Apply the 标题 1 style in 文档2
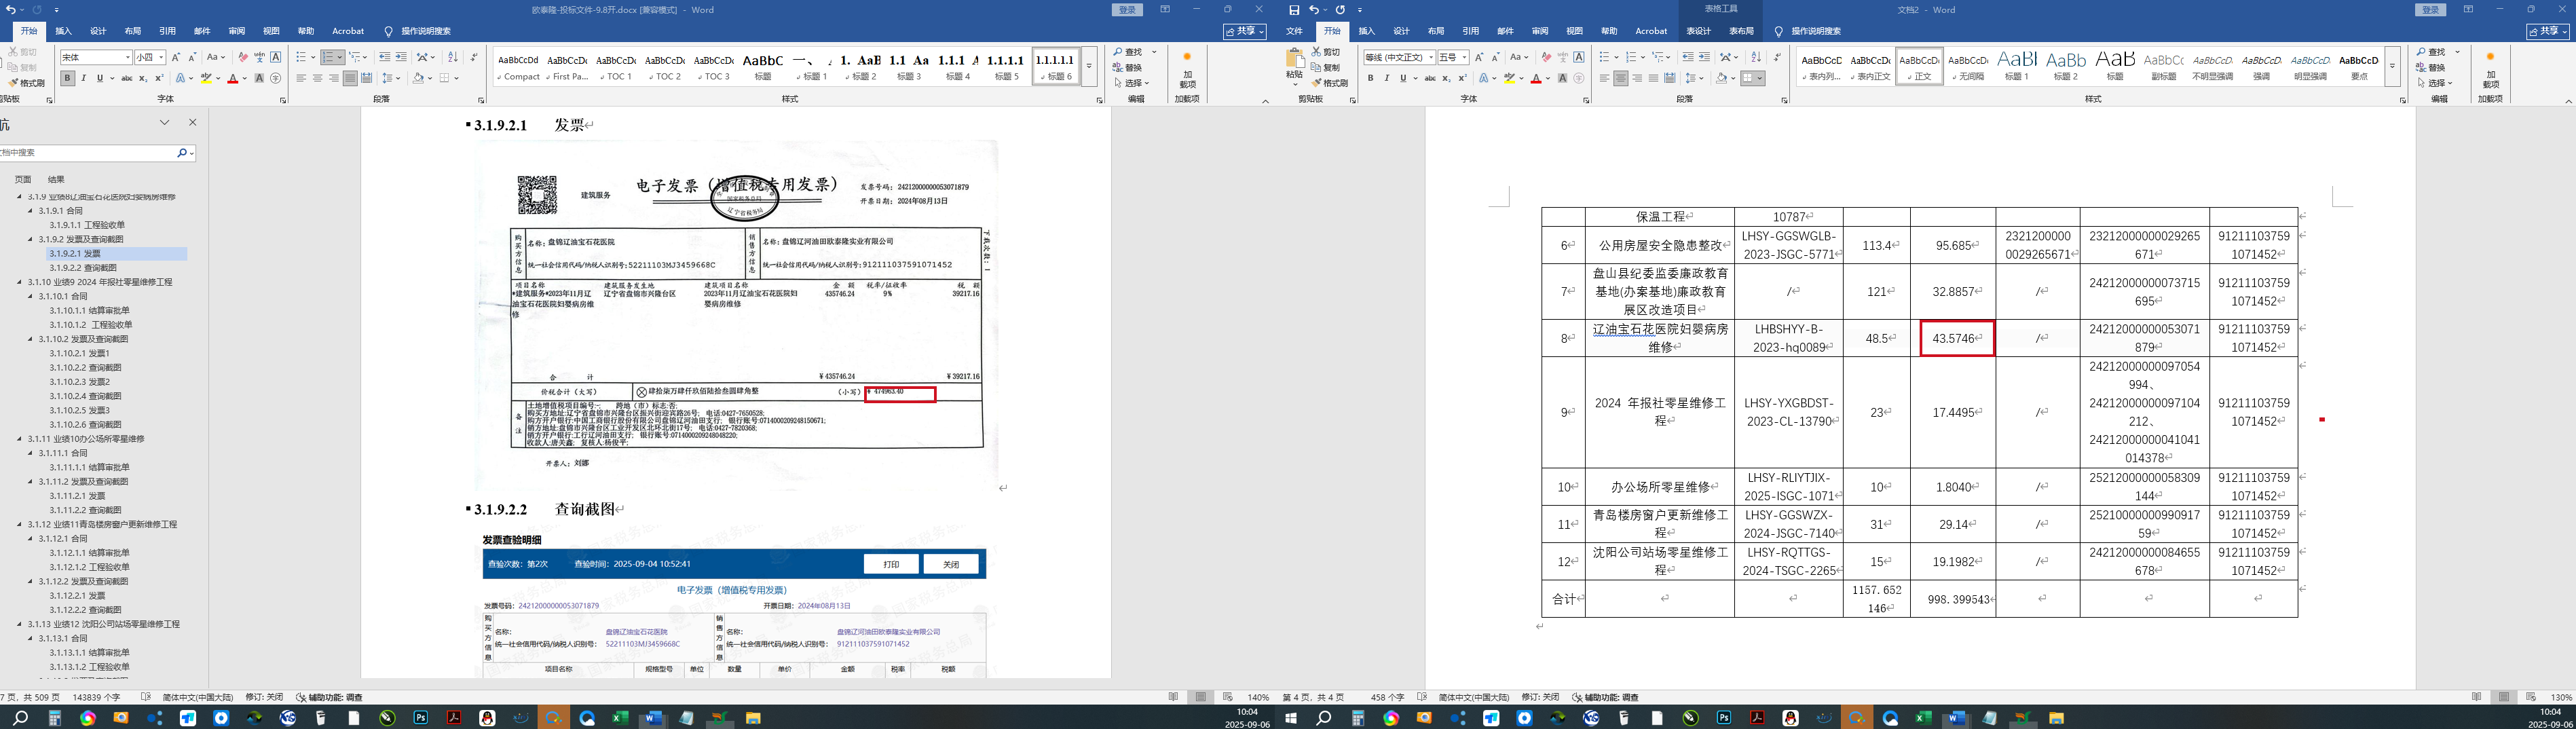The height and width of the screenshot is (729, 2576). (2016, 66)
